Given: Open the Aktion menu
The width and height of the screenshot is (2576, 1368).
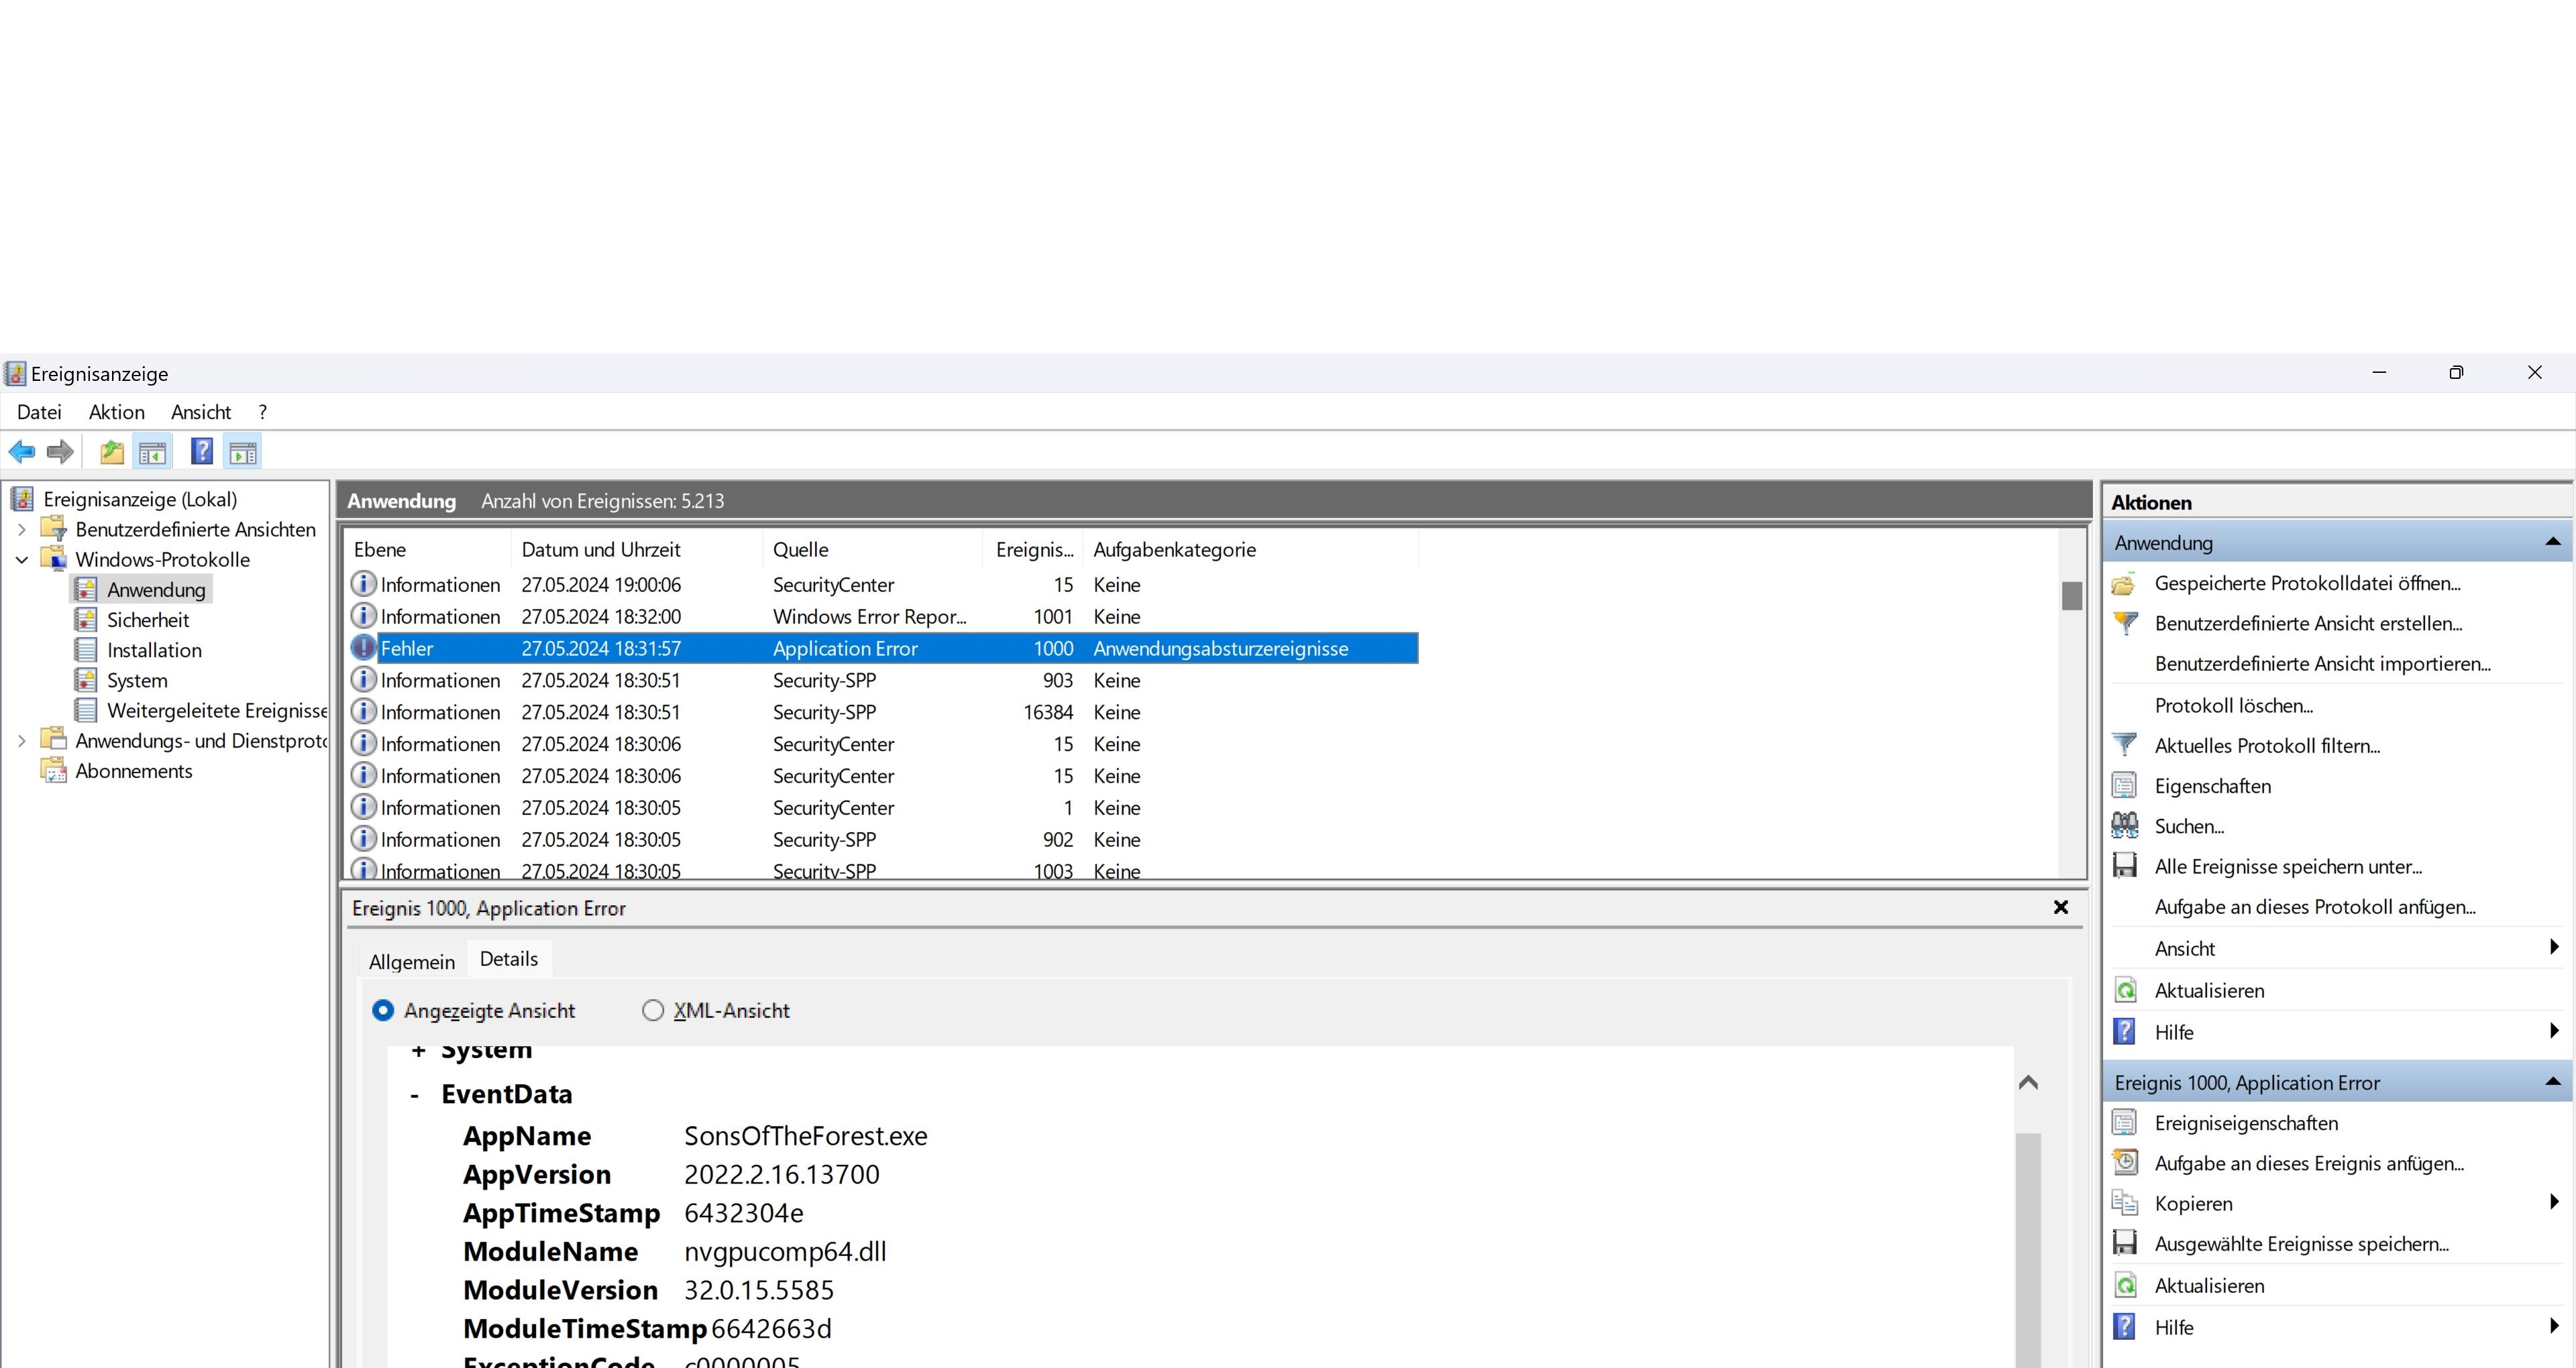Looking at the screenshot, I should (116, 412).
